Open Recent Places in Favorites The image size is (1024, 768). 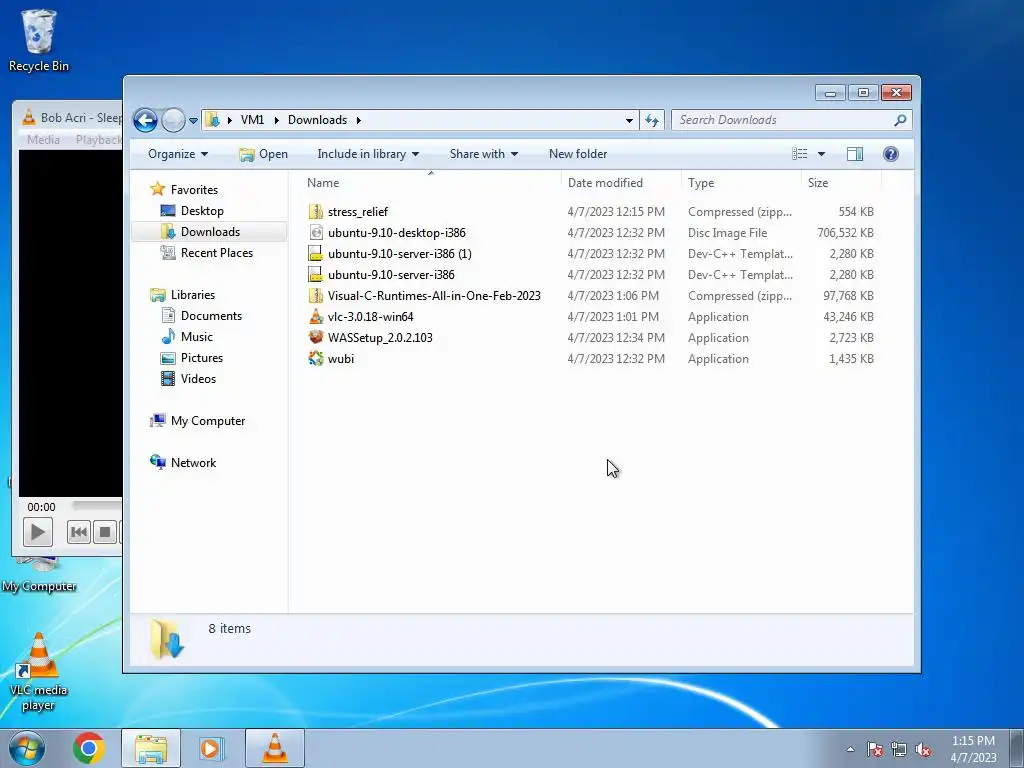click(x=216, y=253)
